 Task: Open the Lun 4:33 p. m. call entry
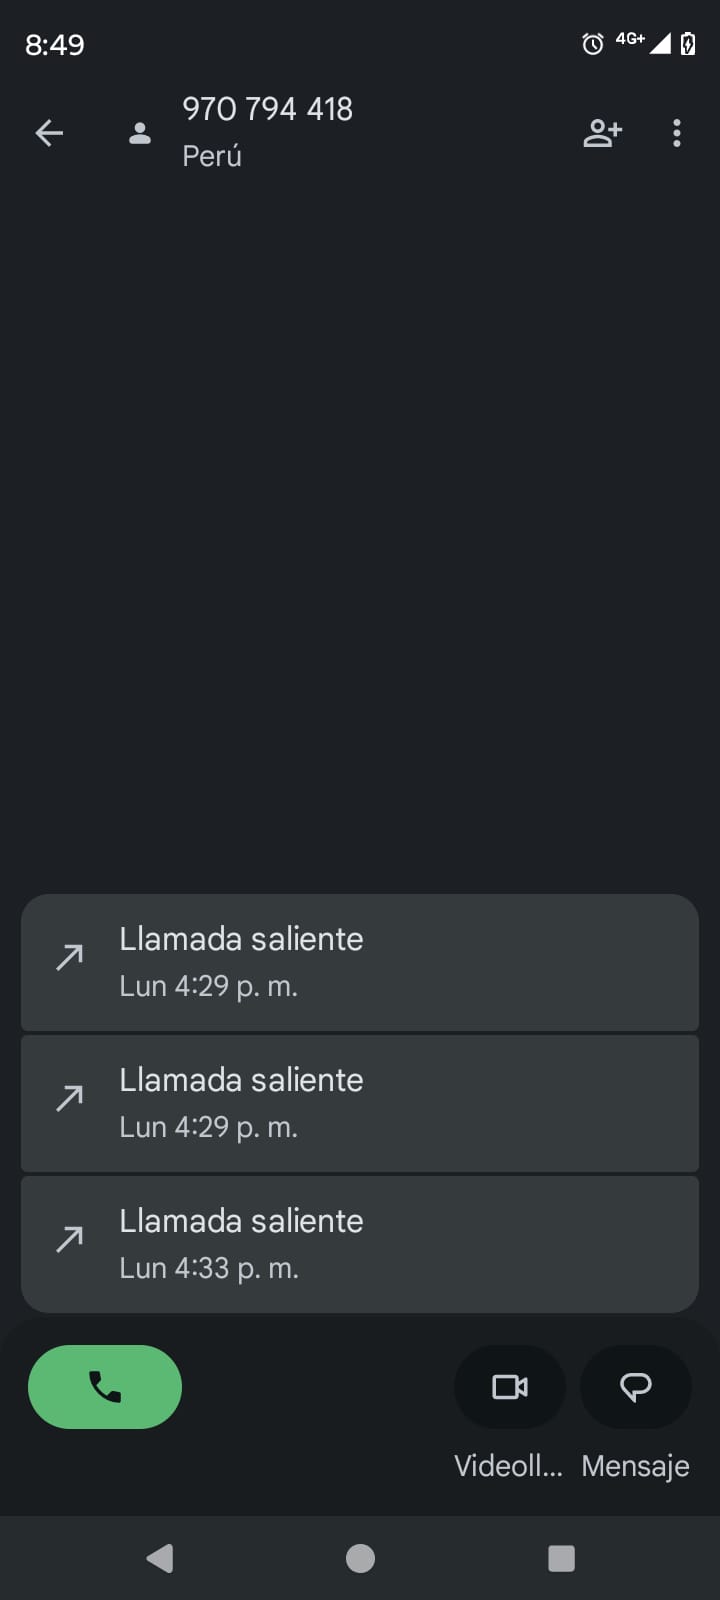(360, 1244)
